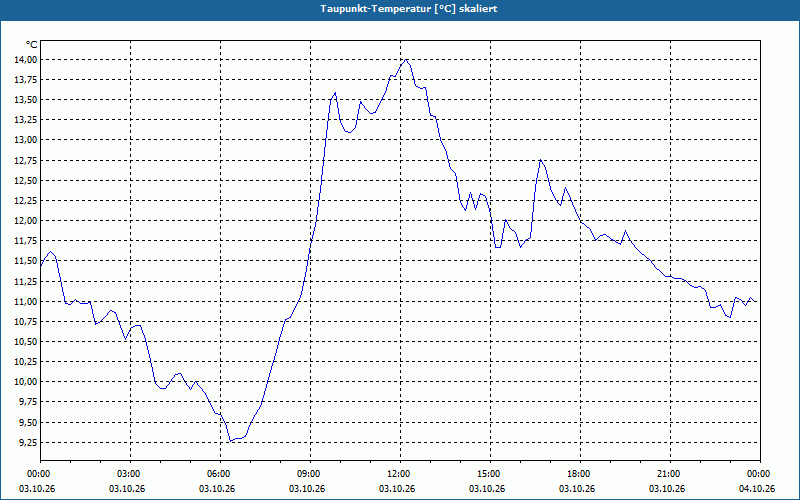Select the 9,75 y-axis label
The image size is (800, 500).
click(x=28, y=402)
